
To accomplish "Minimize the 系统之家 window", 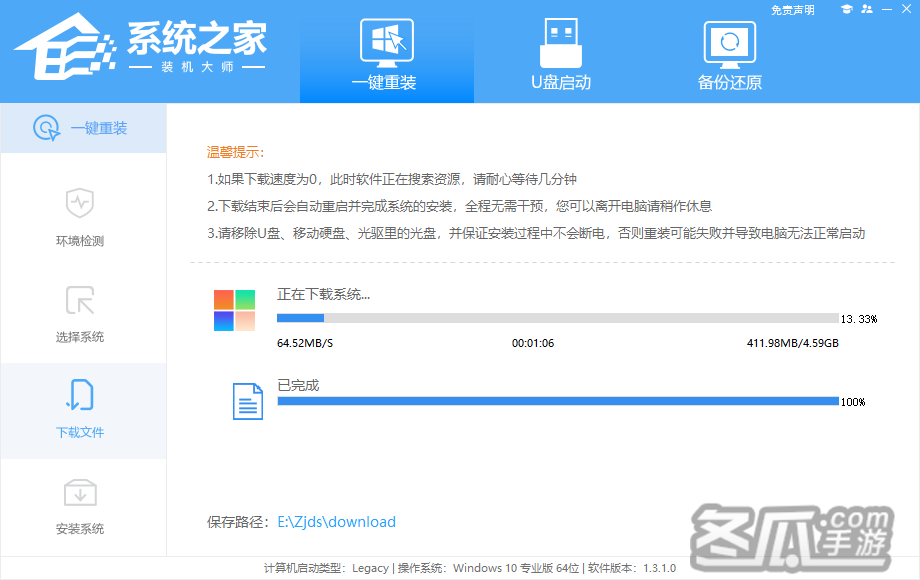I will [887, 9].
